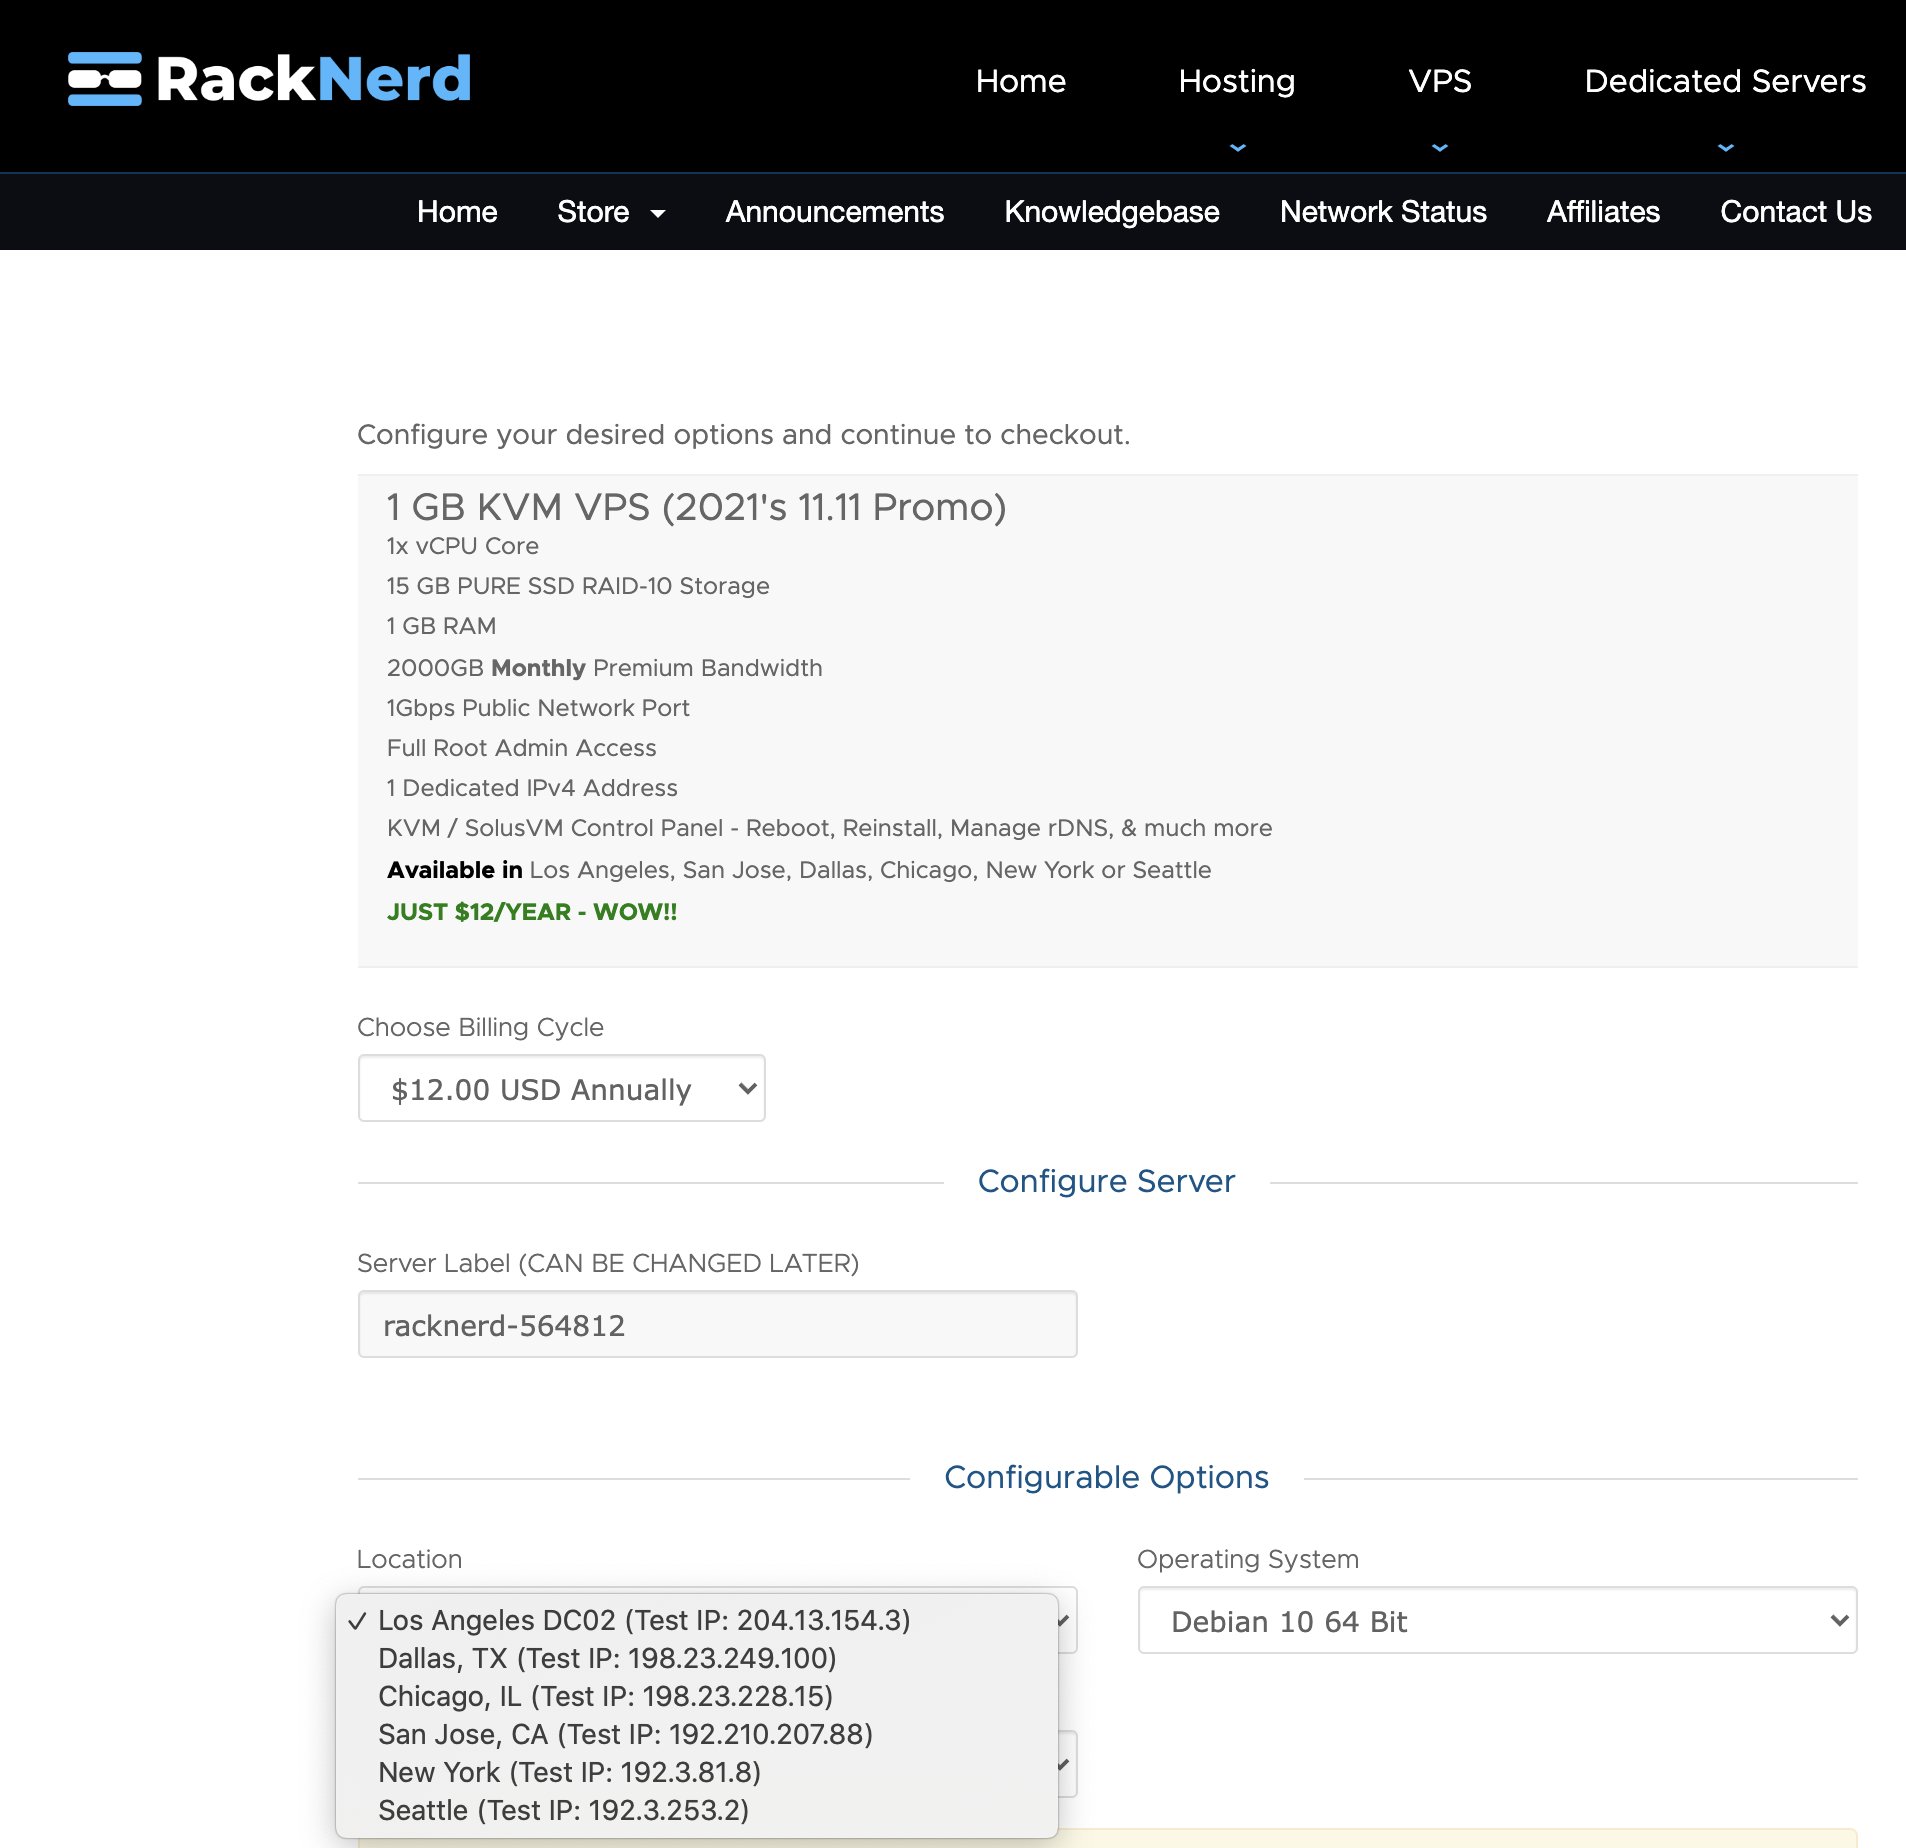Open Affiliates page
1906x1848 pixels.
coord(1603,212)
